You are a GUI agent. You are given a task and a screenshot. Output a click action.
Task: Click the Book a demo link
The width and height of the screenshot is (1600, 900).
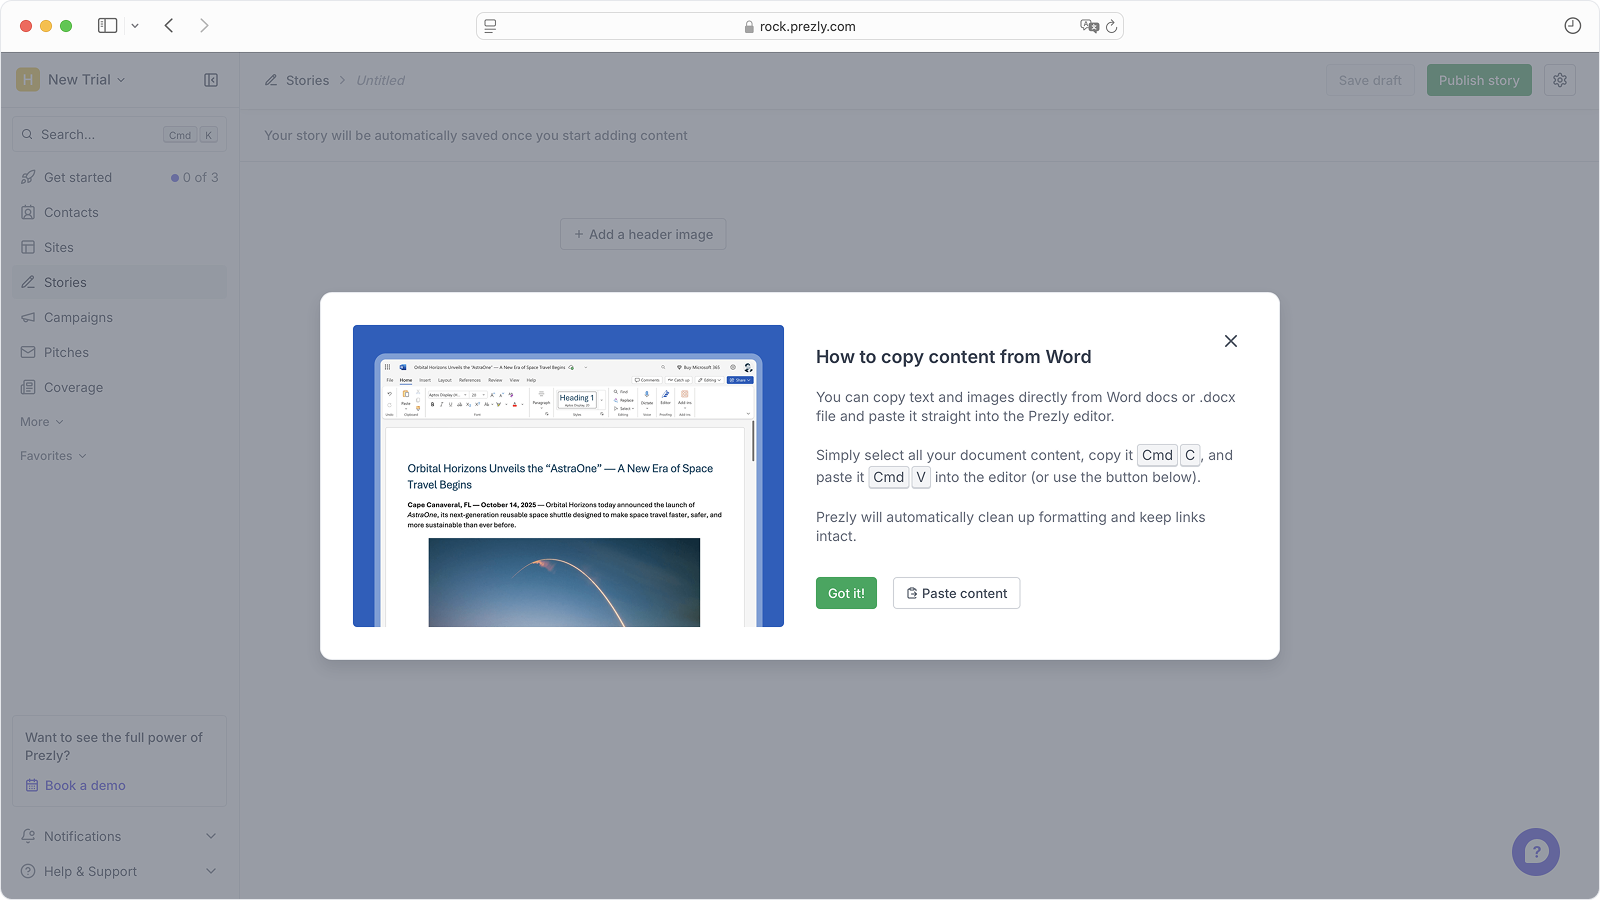click(85, 785)
